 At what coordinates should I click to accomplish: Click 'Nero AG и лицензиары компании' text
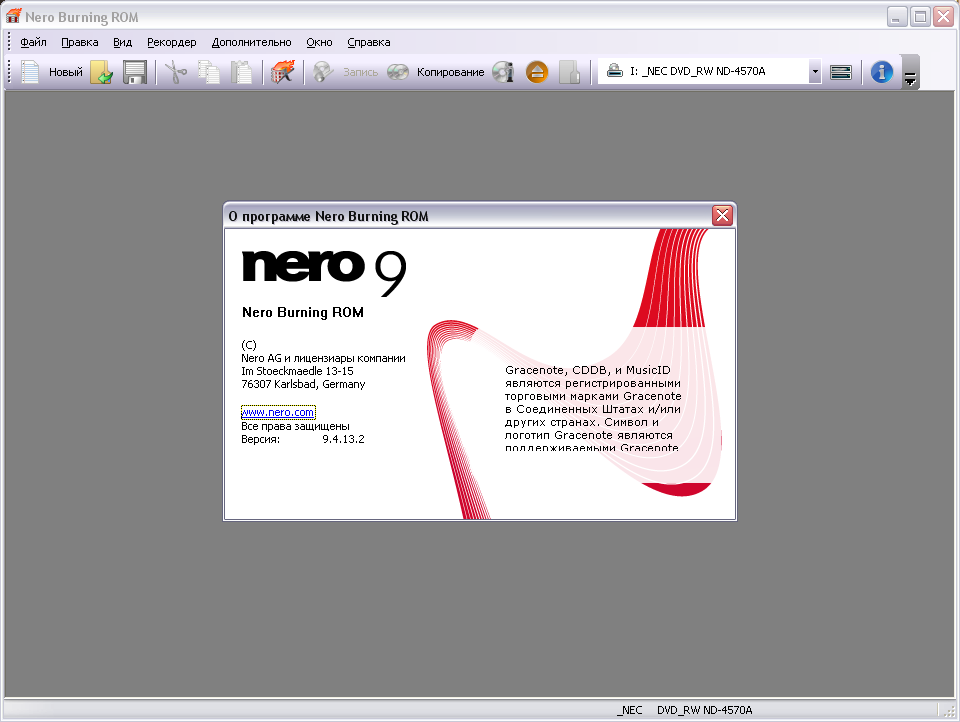tap(323, 358)
